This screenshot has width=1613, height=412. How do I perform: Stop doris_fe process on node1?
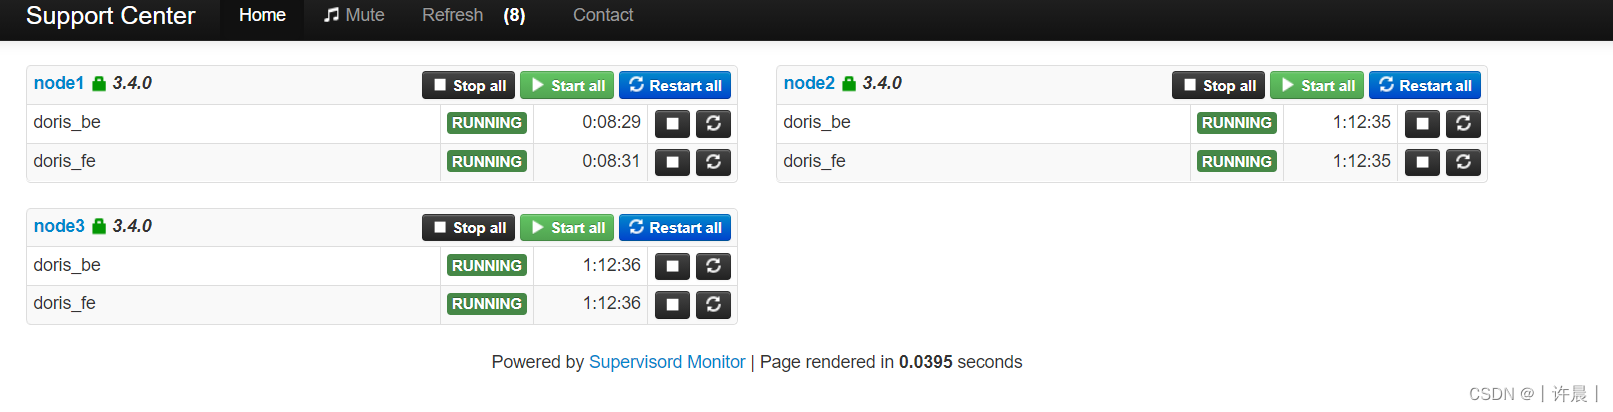click(x=672, y=162)
